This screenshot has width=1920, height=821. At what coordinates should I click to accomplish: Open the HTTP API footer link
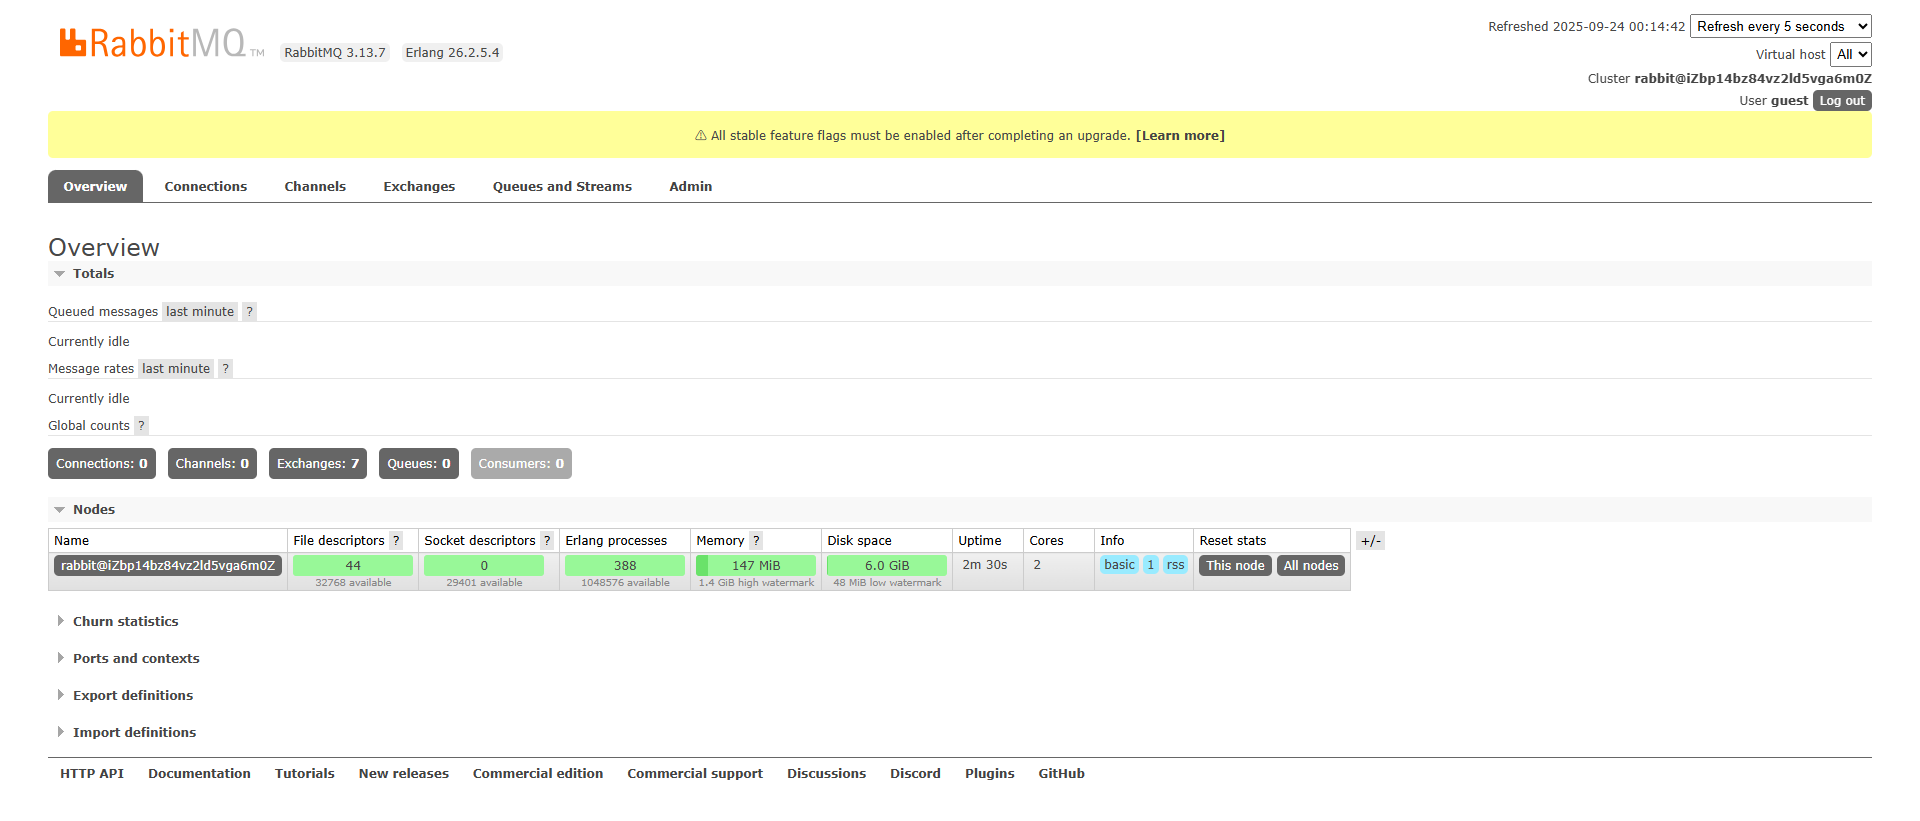point(92,774)
